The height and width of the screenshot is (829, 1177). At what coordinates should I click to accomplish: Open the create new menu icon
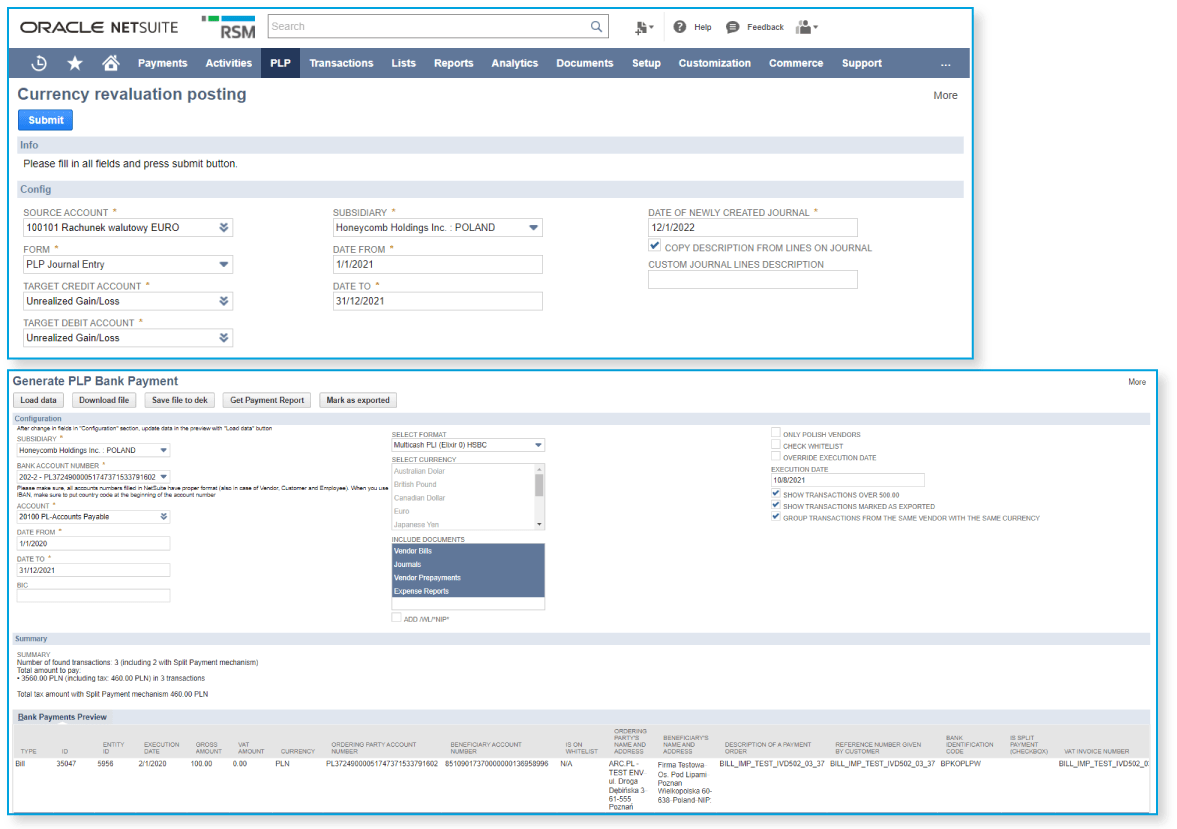click(643, 27)
